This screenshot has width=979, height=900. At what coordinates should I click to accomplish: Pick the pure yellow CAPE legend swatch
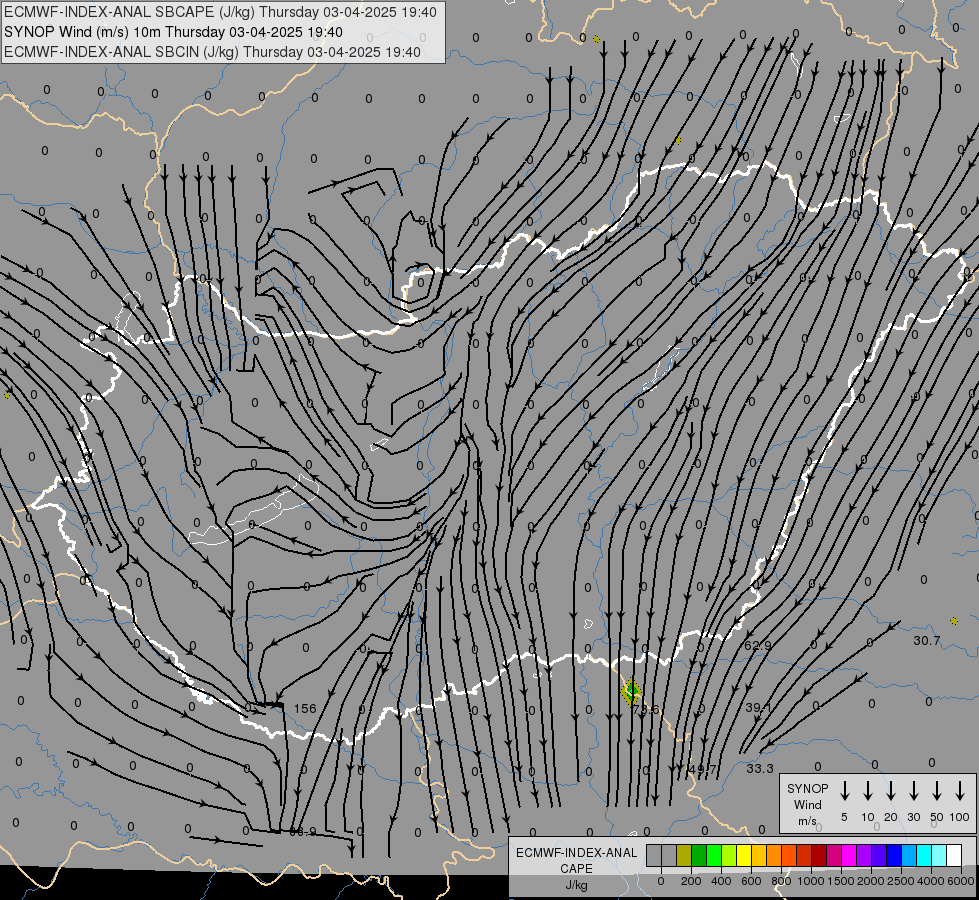[744, 855]
